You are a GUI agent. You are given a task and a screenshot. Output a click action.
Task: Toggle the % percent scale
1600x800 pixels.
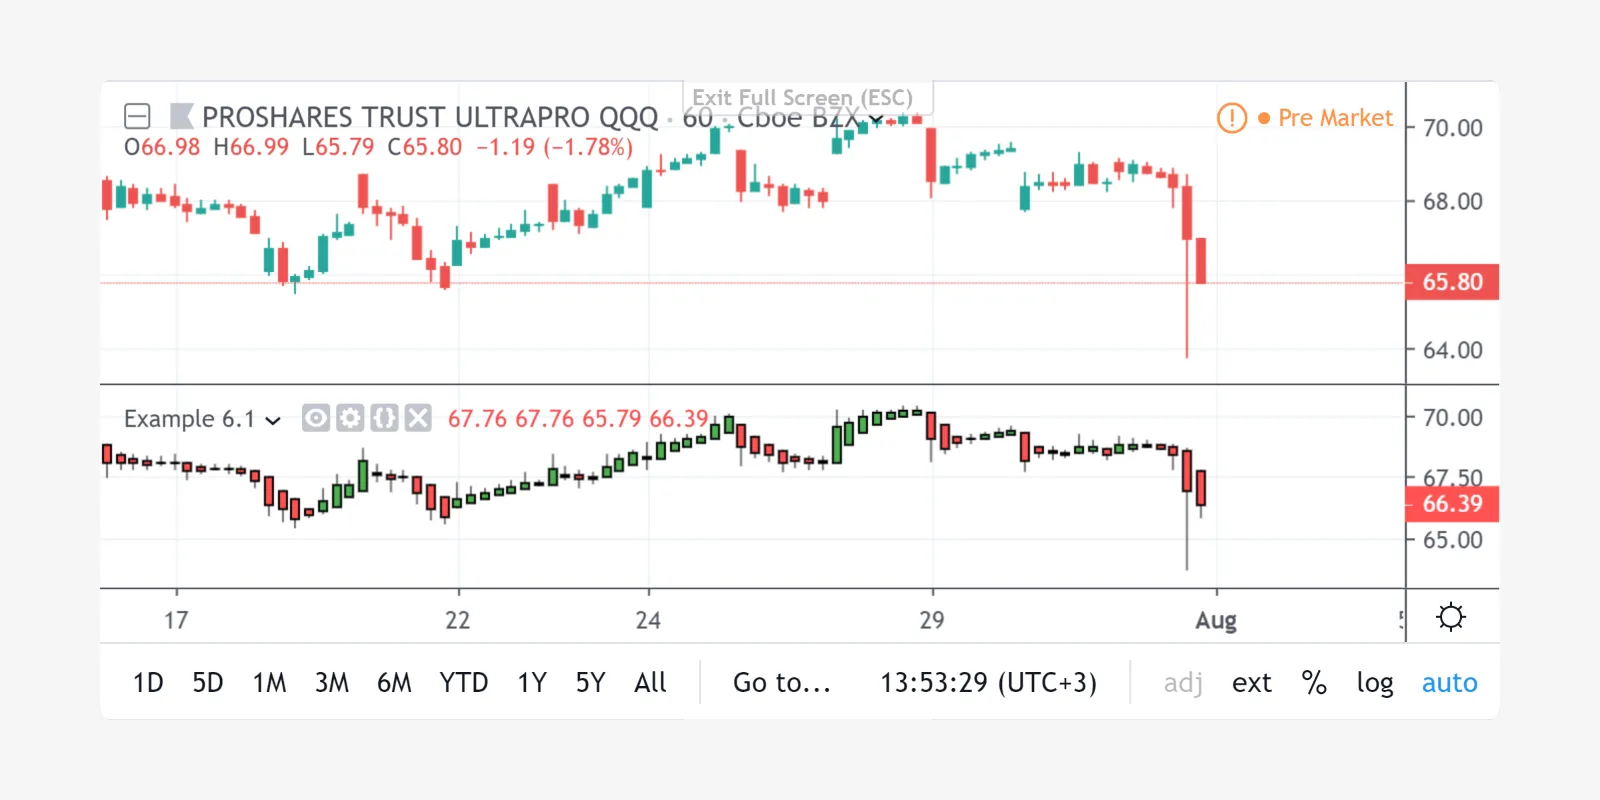pos(1314,683)
